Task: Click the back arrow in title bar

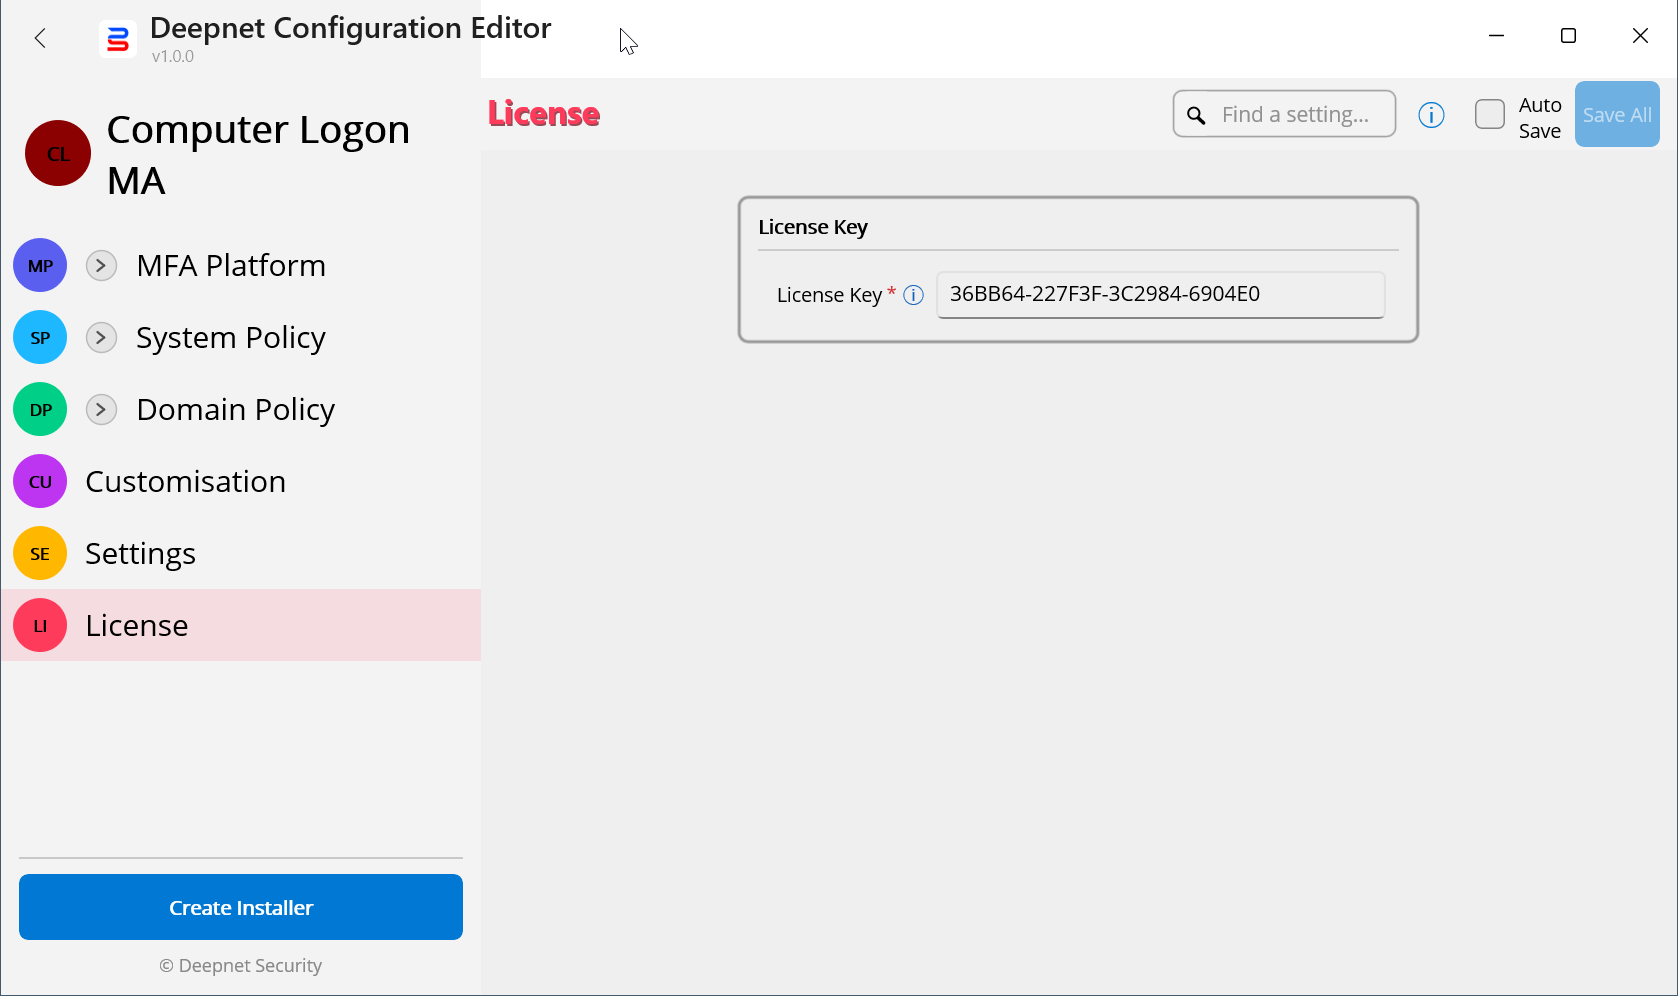Action: click(x=40, y=38)
